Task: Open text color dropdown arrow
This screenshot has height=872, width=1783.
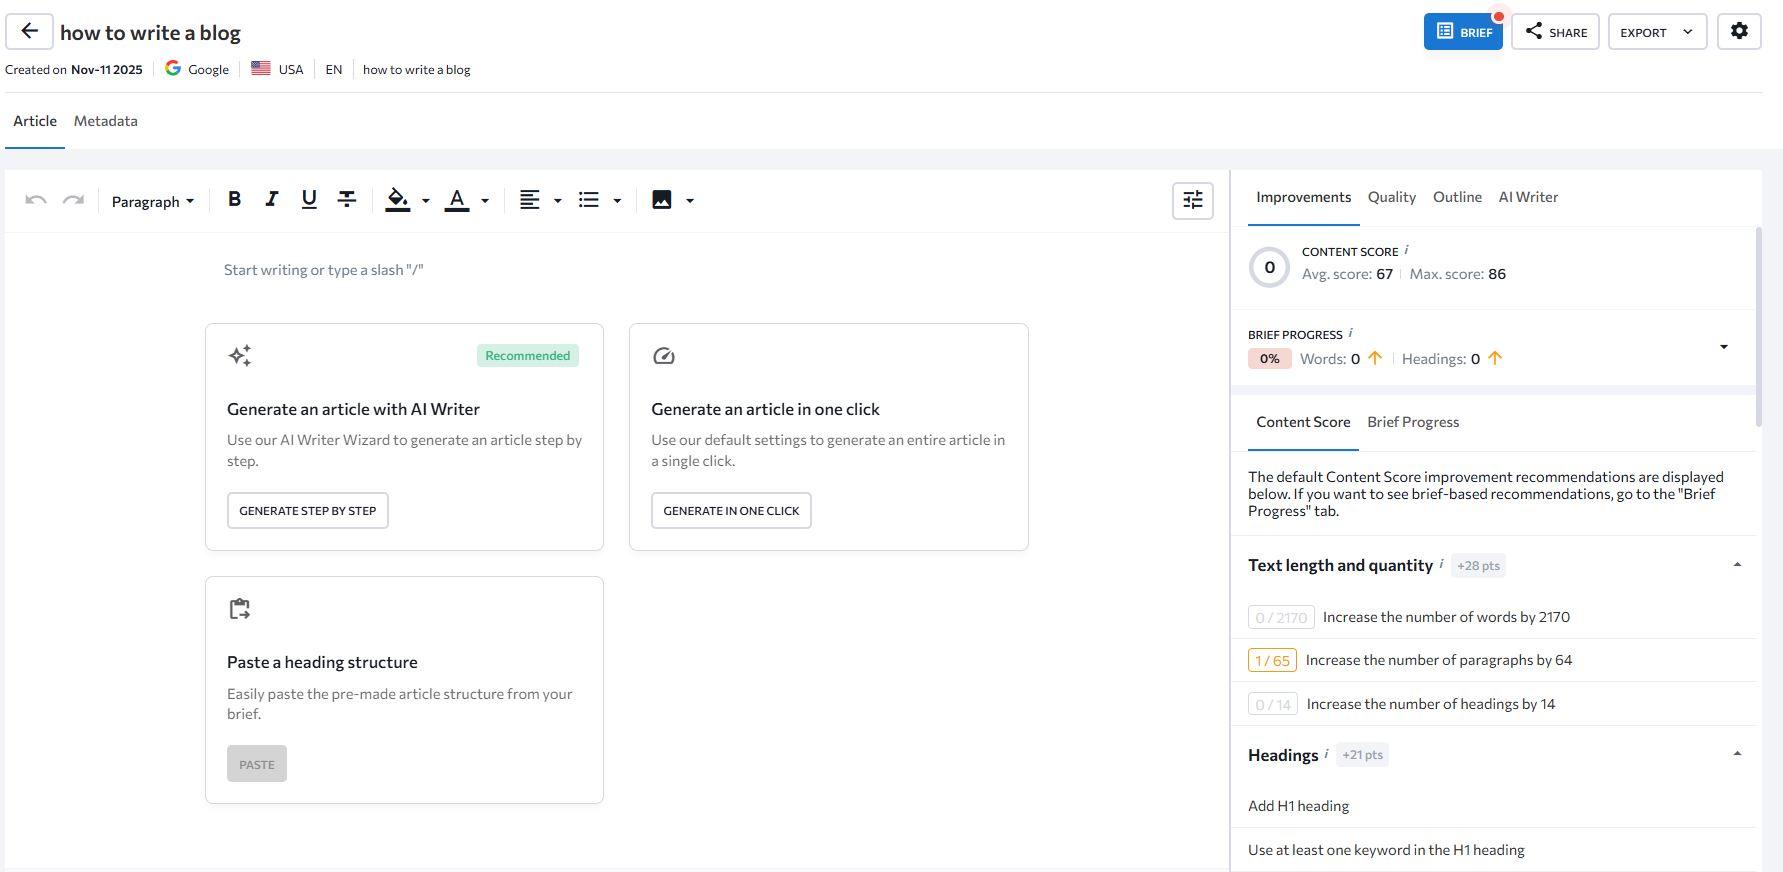Action: coord(485,201)
